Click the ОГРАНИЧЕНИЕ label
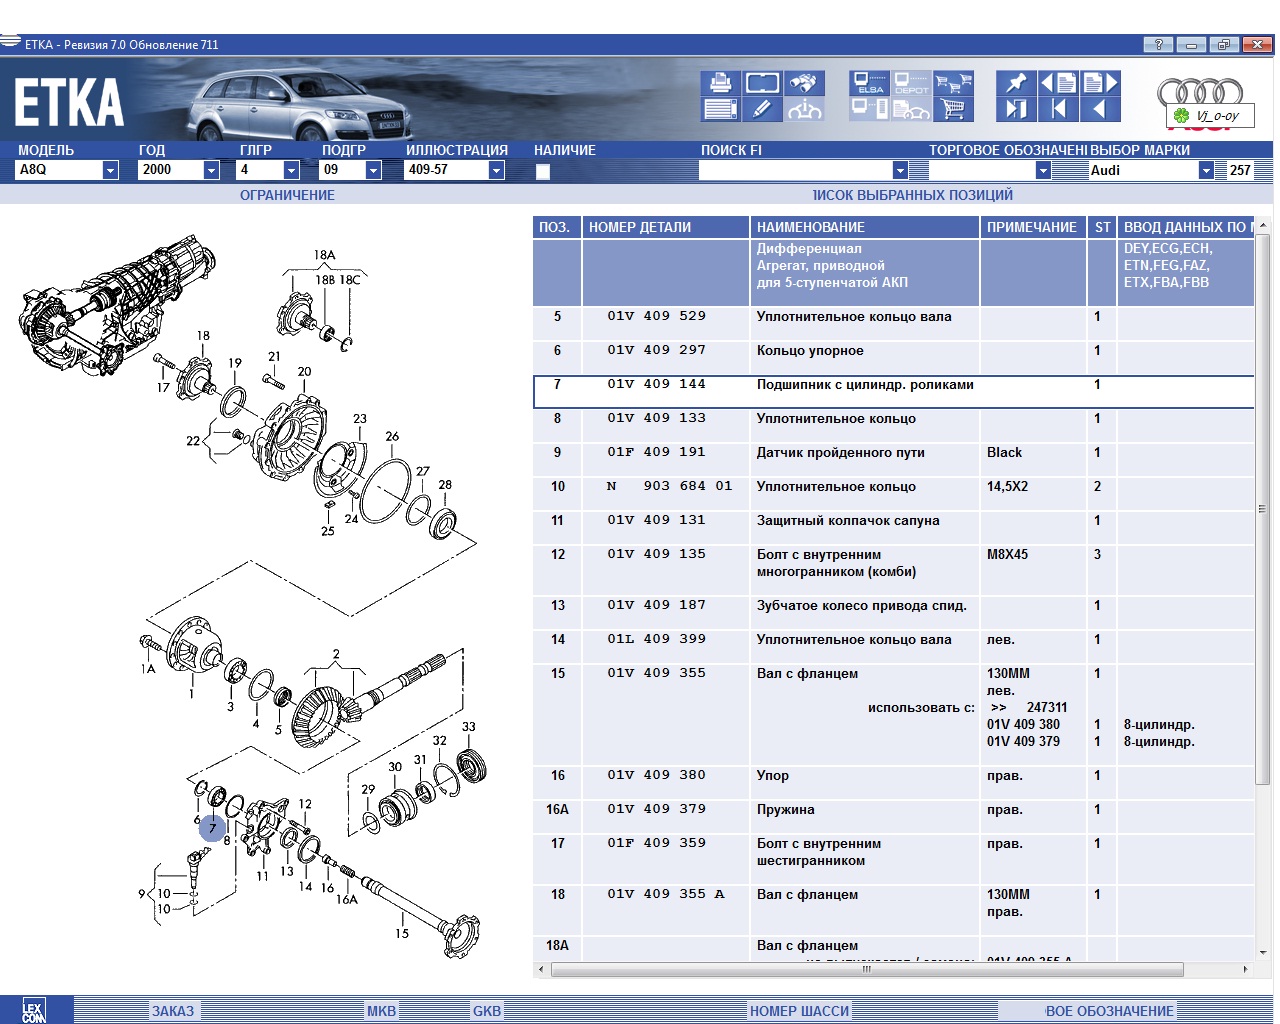 (287, 195)
